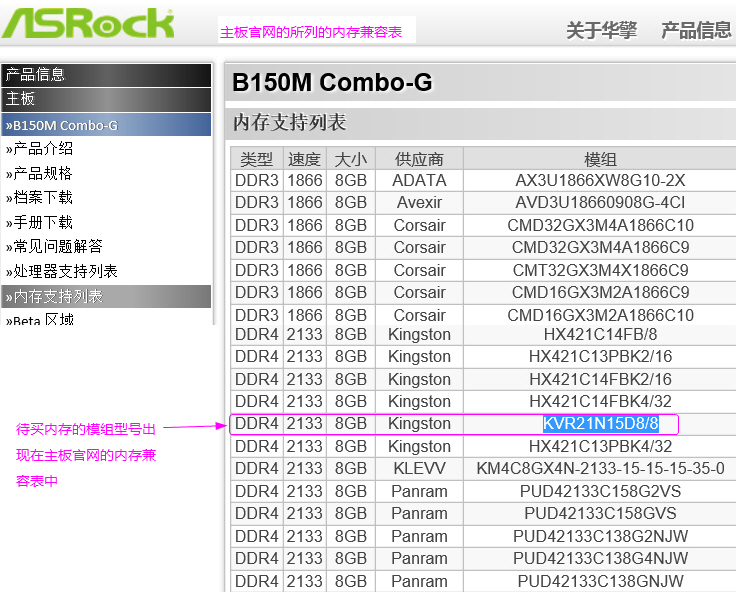The image size is (736, 592).
Task: Select module PUD42133C138G2NJW cell
Action: click(x=600, y=536)
